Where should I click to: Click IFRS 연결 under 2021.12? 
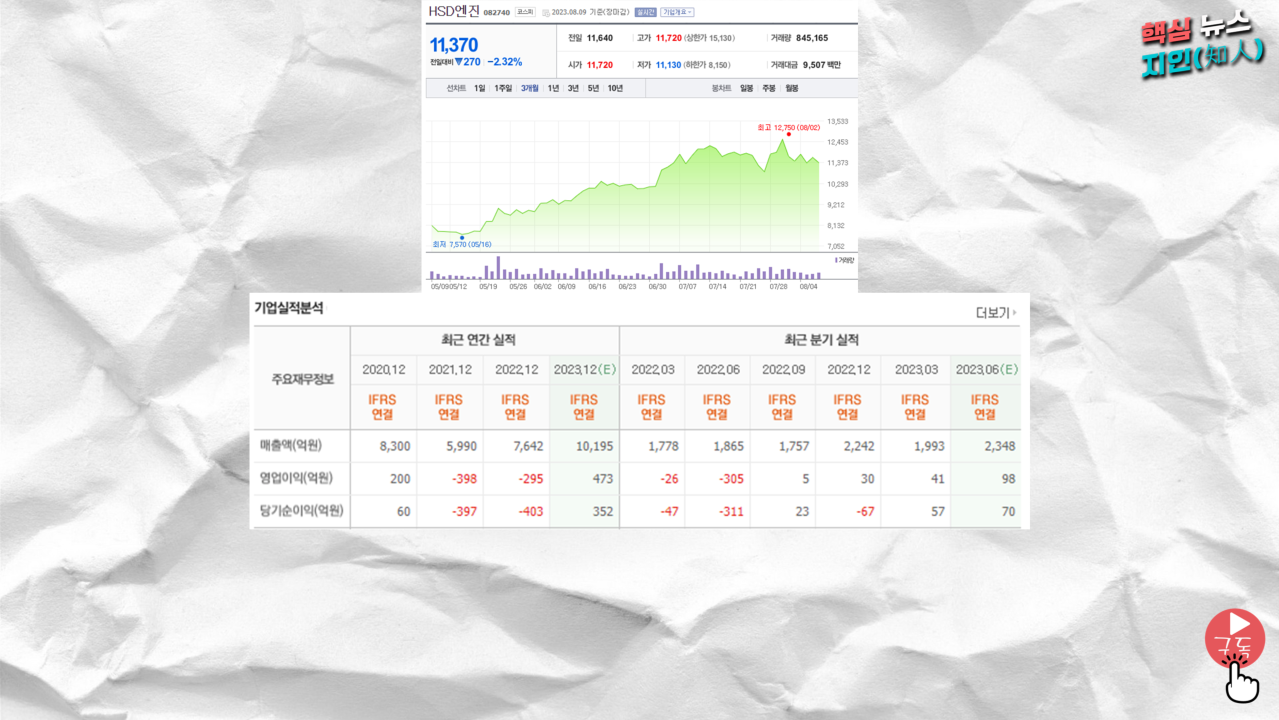450,407
